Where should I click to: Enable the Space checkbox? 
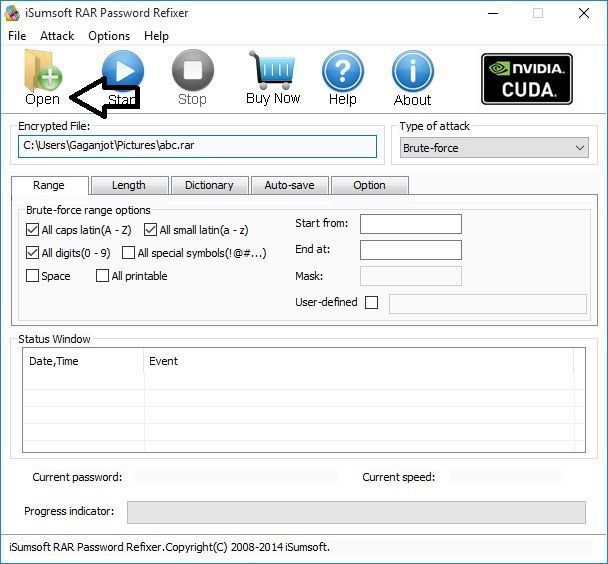[x=32, y=276]
